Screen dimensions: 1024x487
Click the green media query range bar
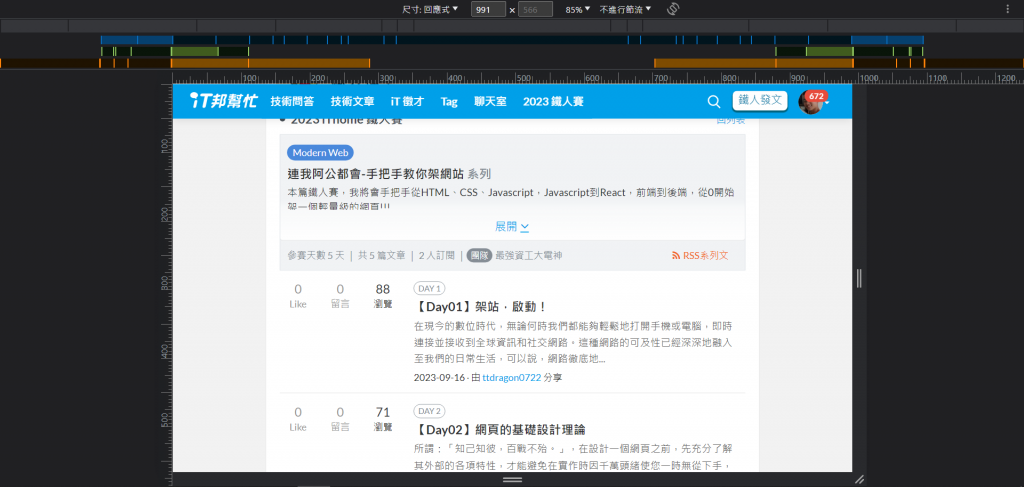pos(195,51)
